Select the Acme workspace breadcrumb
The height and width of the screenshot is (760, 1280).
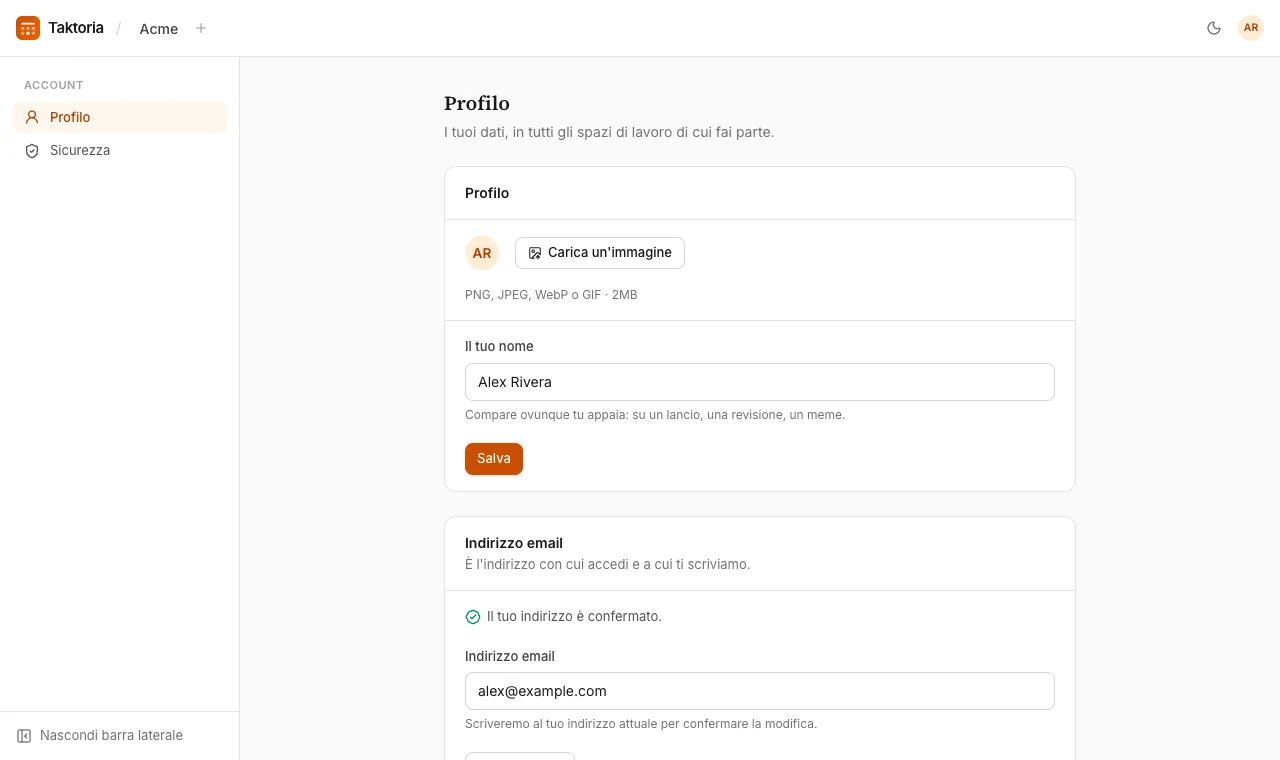click(x=159, y=29)
